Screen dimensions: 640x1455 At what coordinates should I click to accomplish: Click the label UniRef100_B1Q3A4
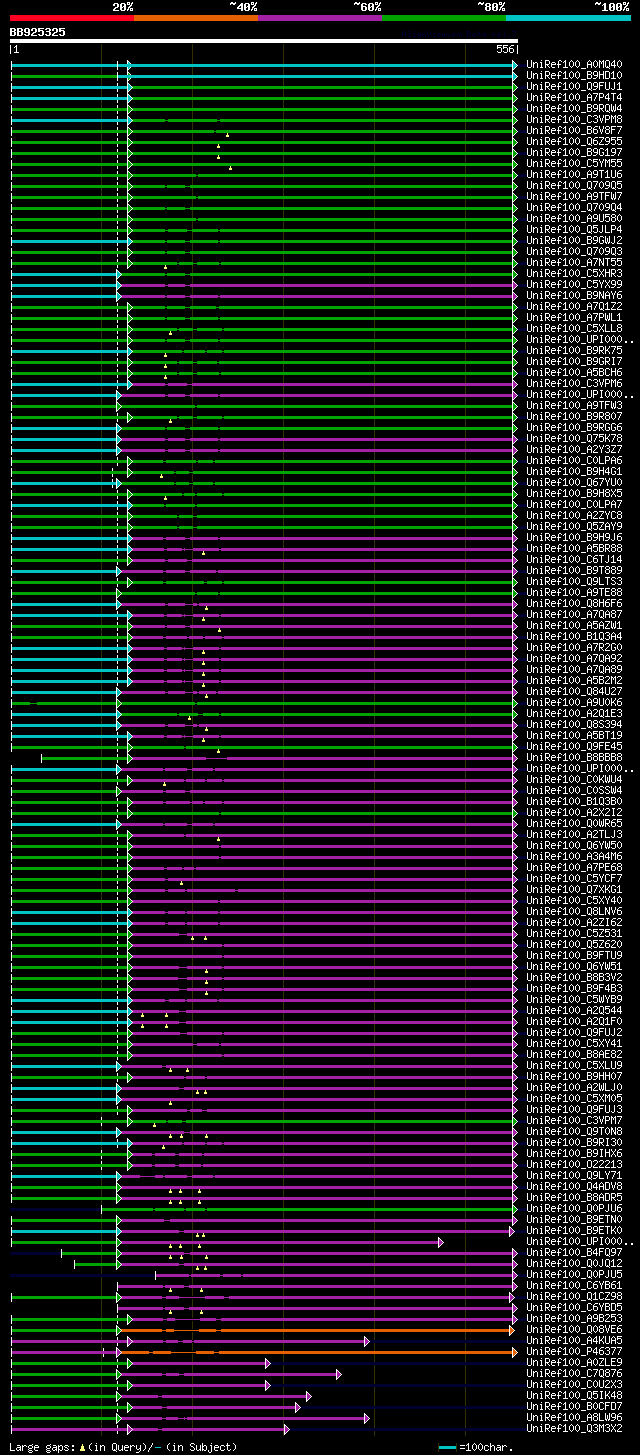click(574, 636)
